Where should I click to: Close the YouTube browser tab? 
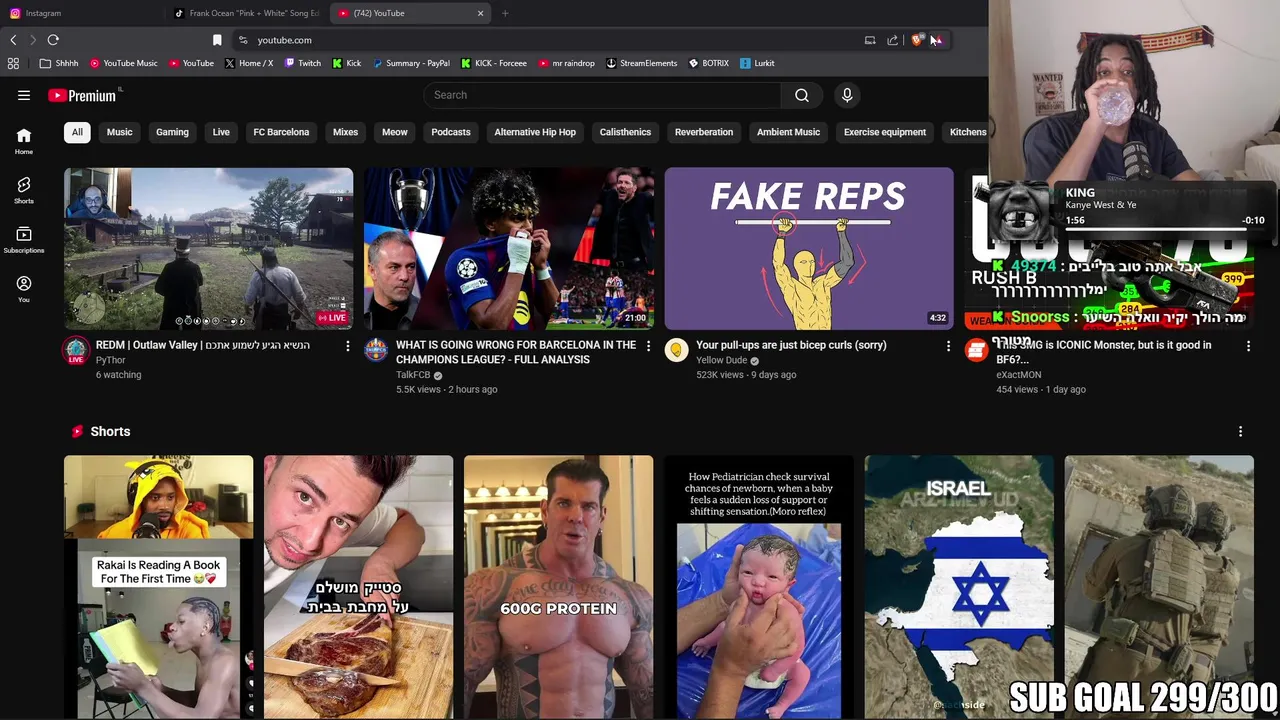[x=480, y=13]
